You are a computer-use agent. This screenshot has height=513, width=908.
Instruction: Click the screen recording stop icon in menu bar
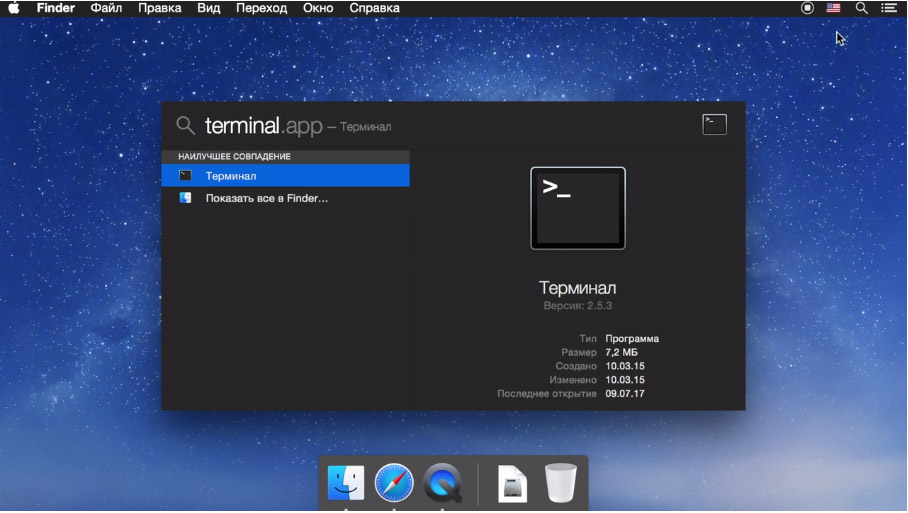click(x=808, y=8)
